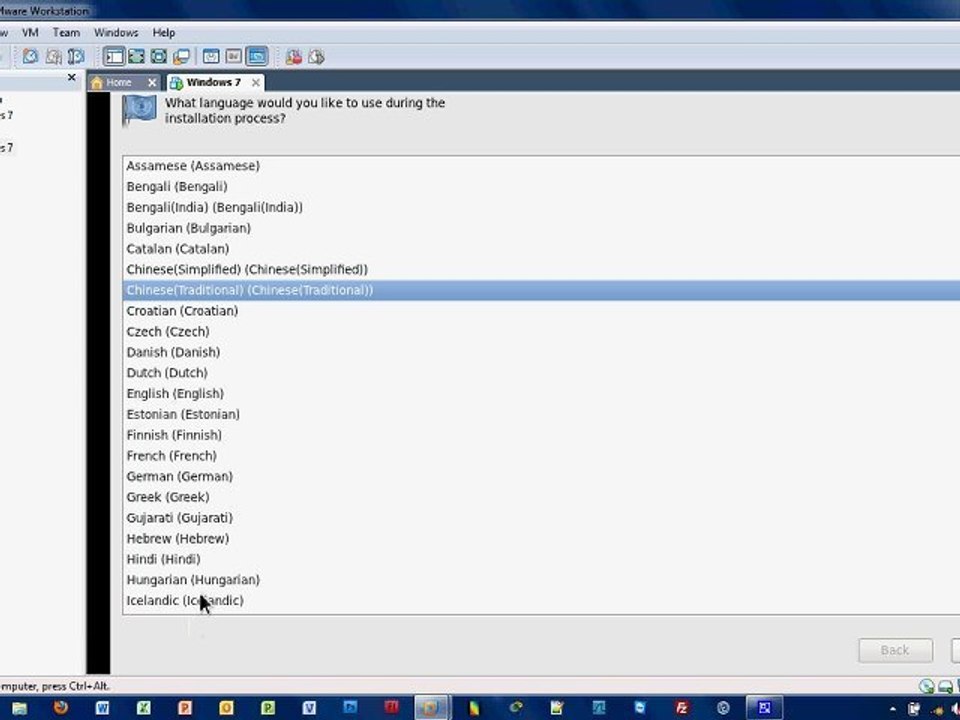Click the green device status bar icon
This screenshot has height=720, width=960.
pos(926,686)
